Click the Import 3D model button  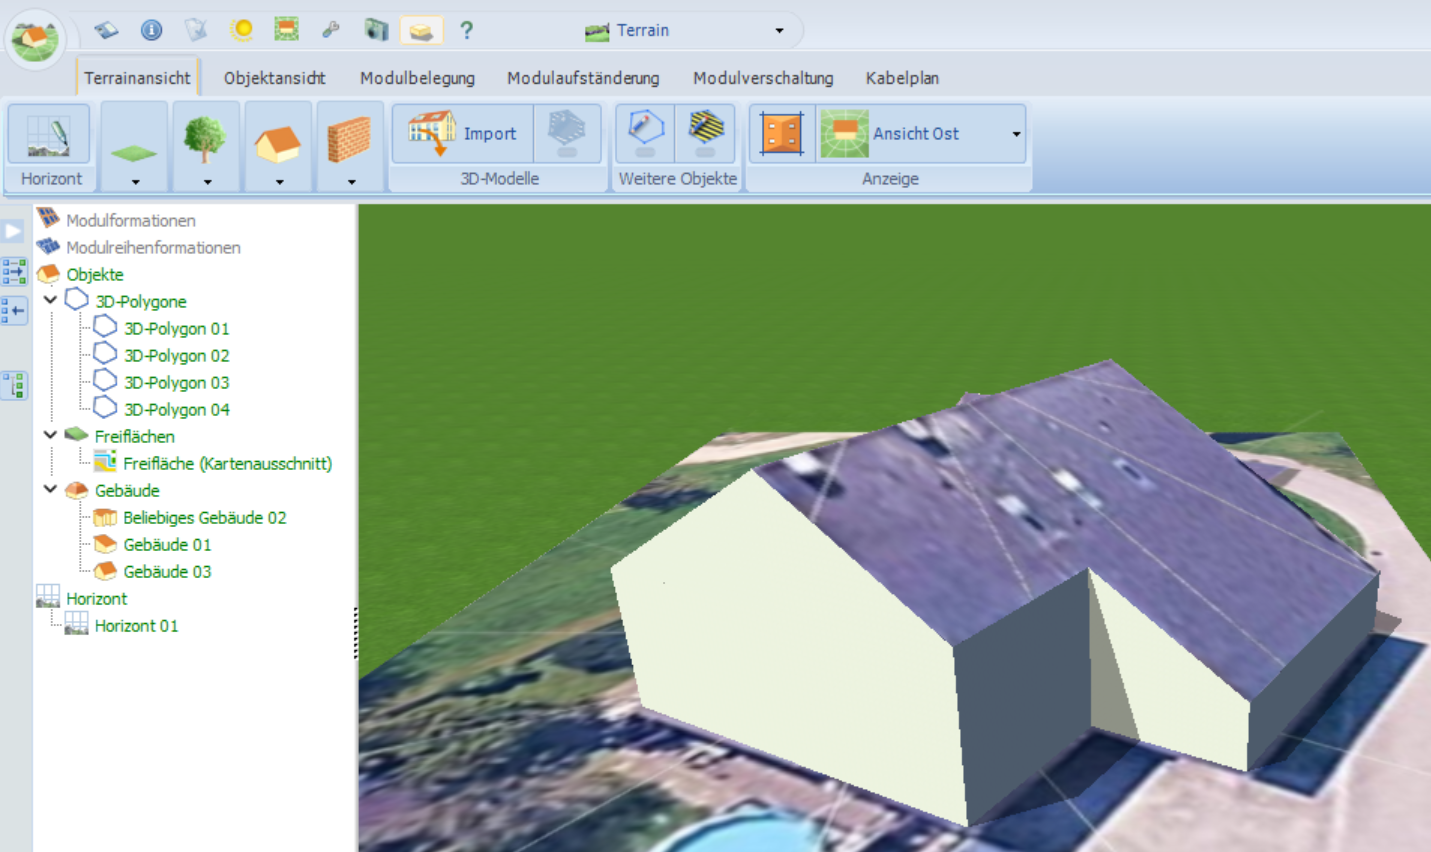point(463,134)
